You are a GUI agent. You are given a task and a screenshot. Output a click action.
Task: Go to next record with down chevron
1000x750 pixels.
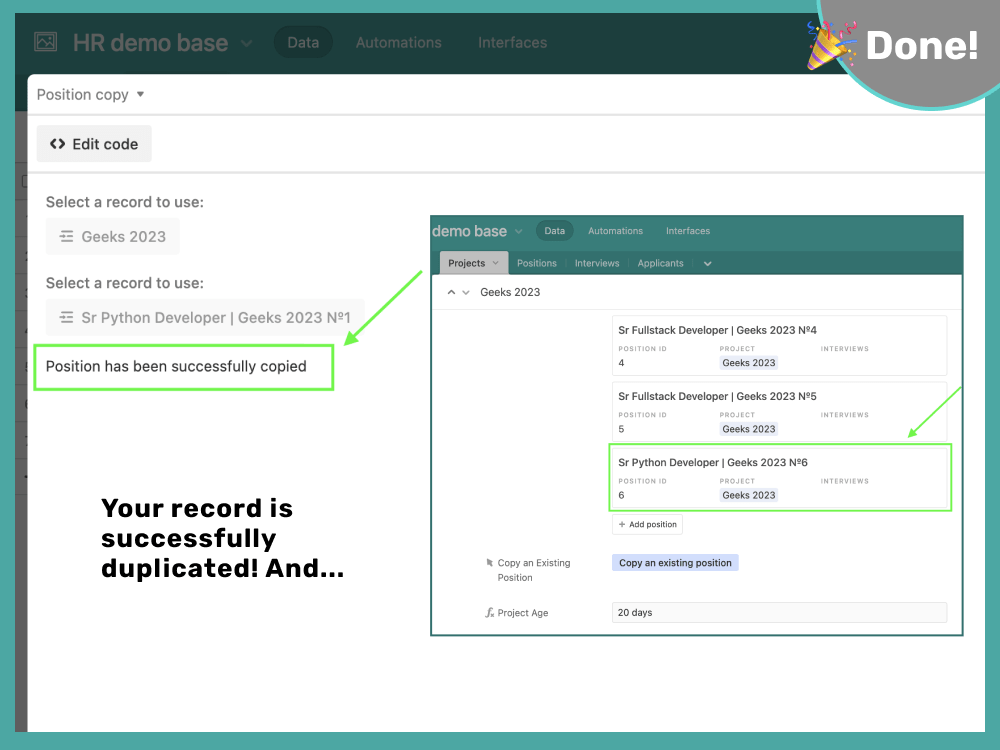[466, 293]
